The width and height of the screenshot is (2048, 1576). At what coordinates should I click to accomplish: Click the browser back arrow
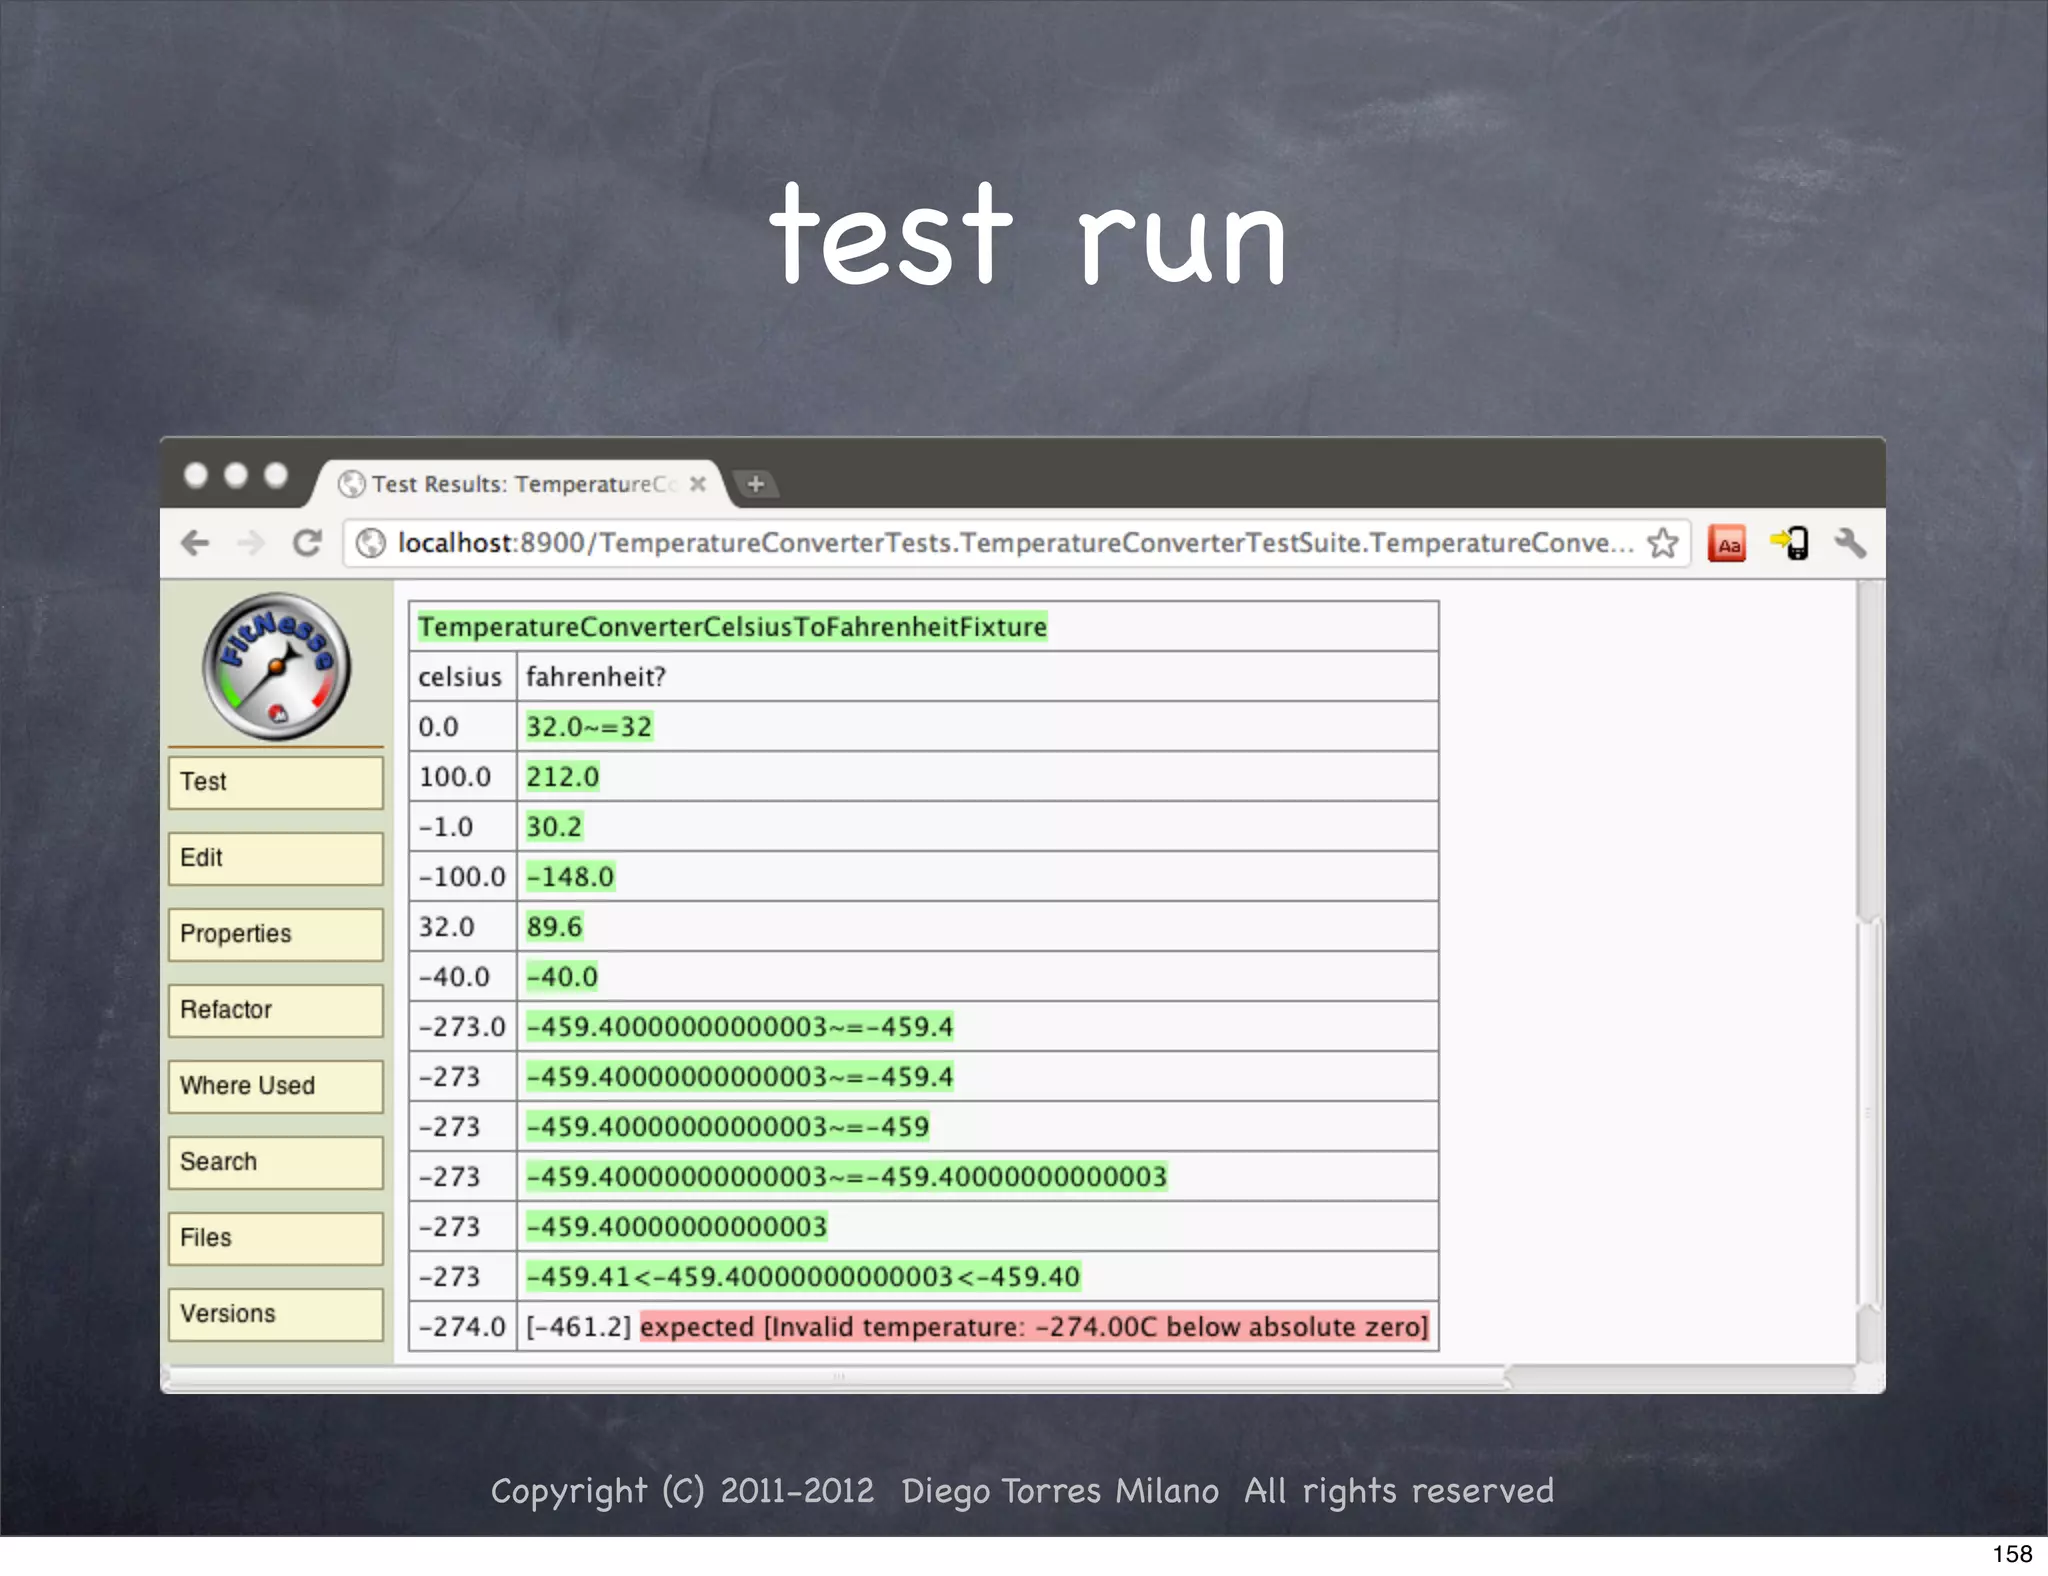195,543
